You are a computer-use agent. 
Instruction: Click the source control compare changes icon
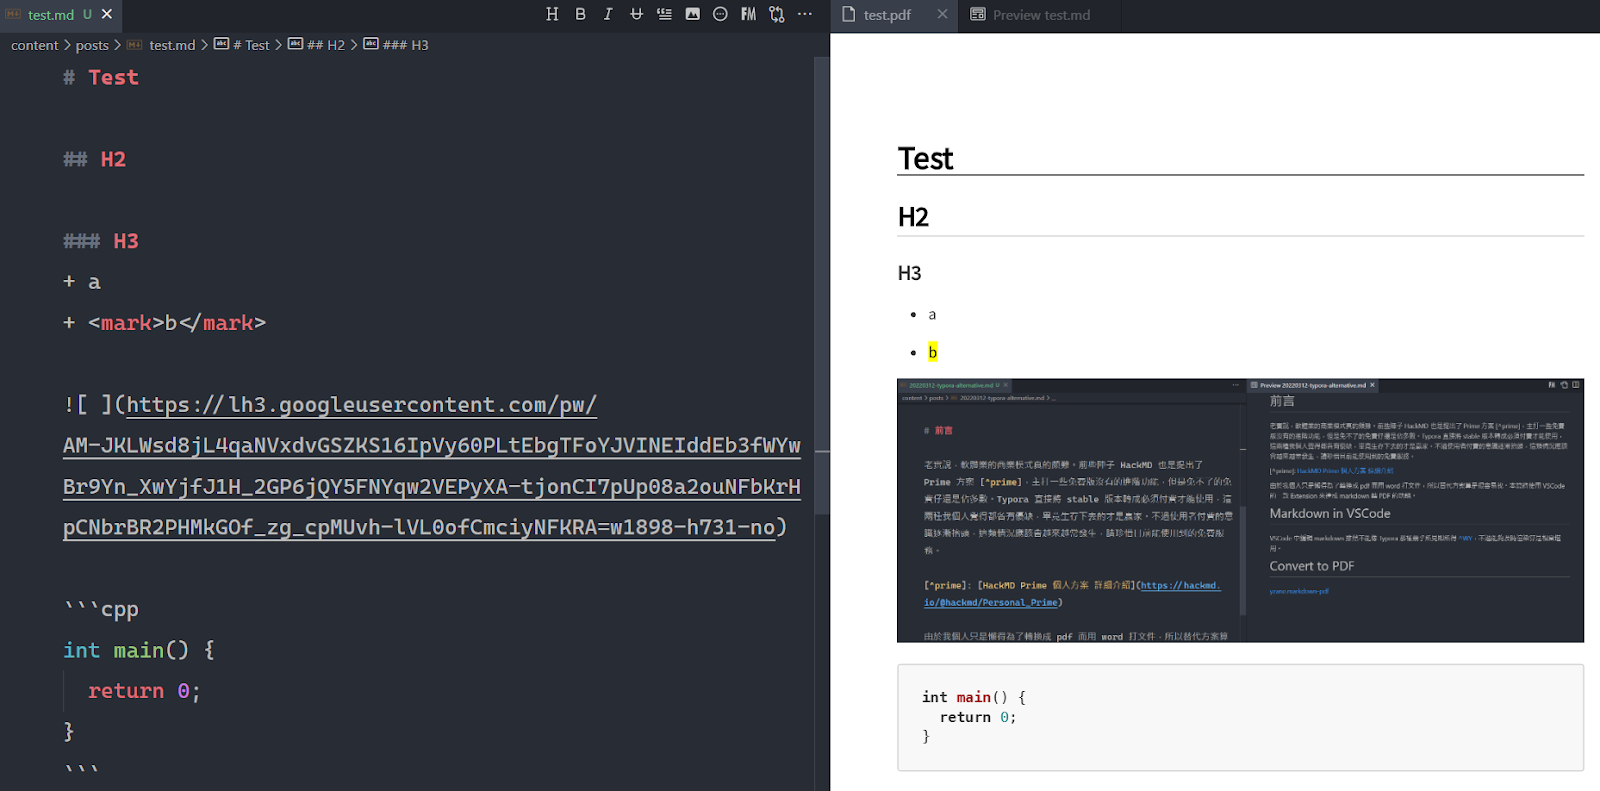[x=777, y=14]
